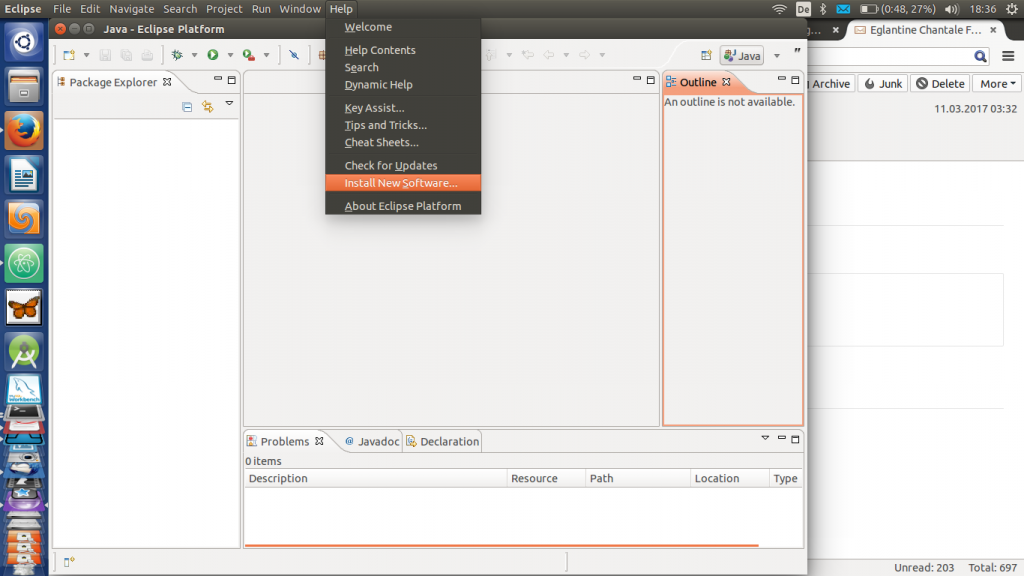Click the mail envelope indicator icon
The height and width of the screenshot is (576, 1024).
click(843, 9)
